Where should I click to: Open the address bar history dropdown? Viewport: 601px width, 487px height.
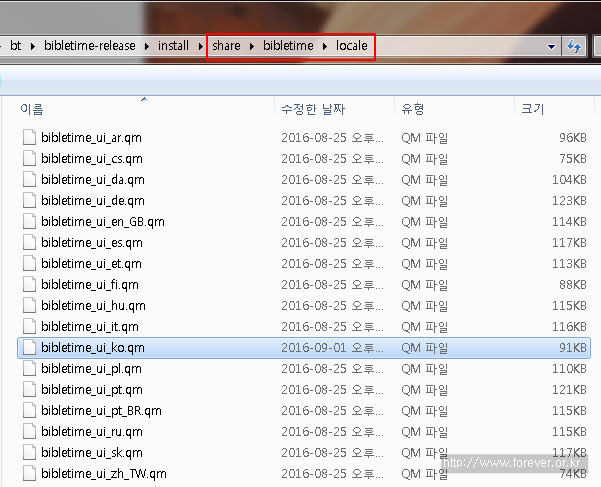click(x=552, y=47)
